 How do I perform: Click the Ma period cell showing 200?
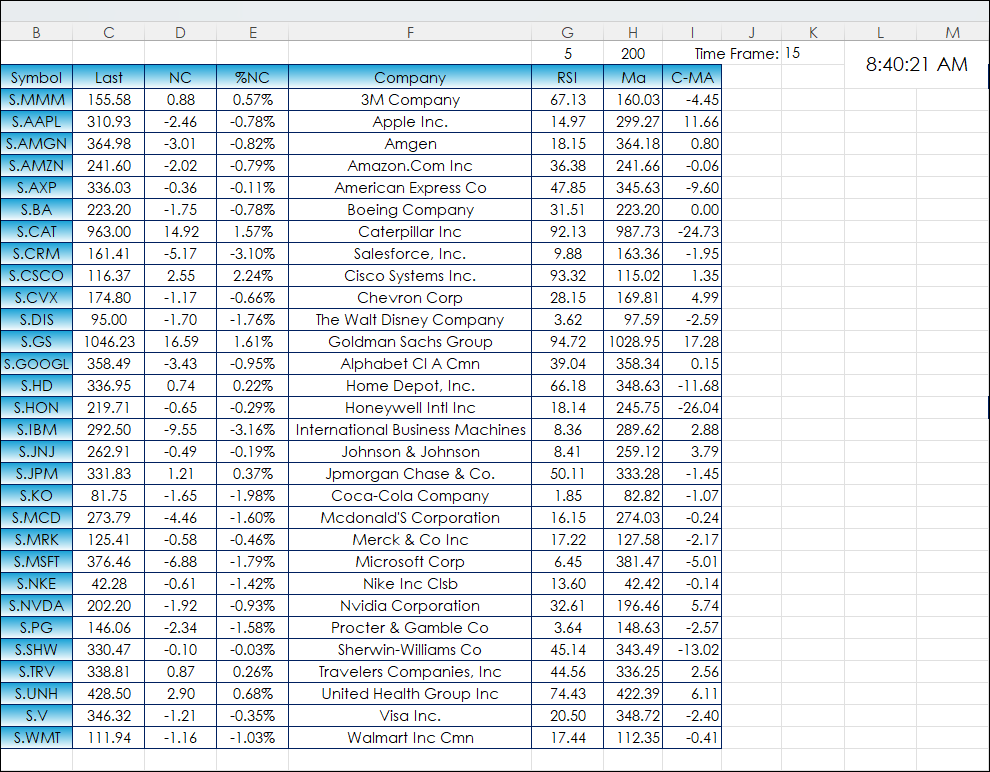point(633,54)
